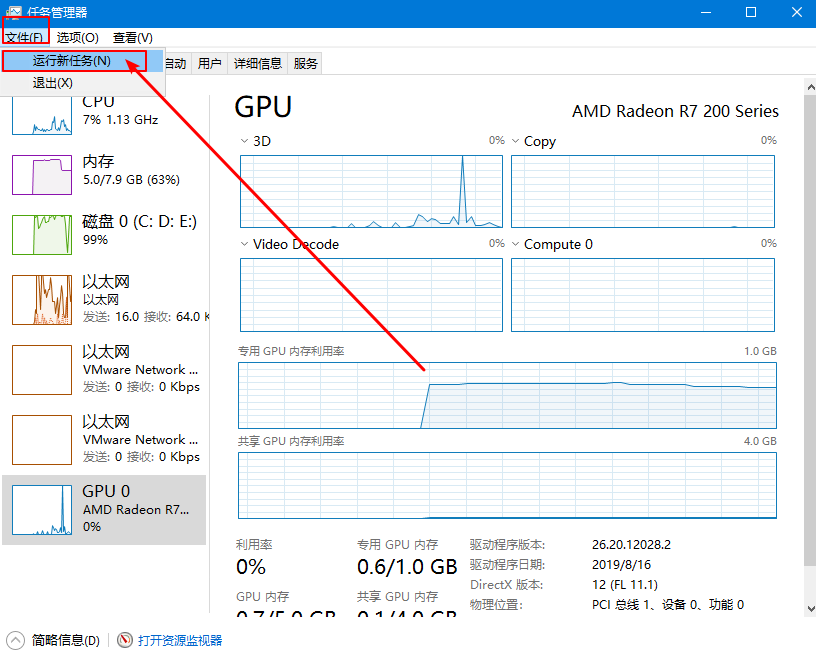
Task: Click the 专用 GPU 内存利用率 graph
Action: (x=506, y=395)
